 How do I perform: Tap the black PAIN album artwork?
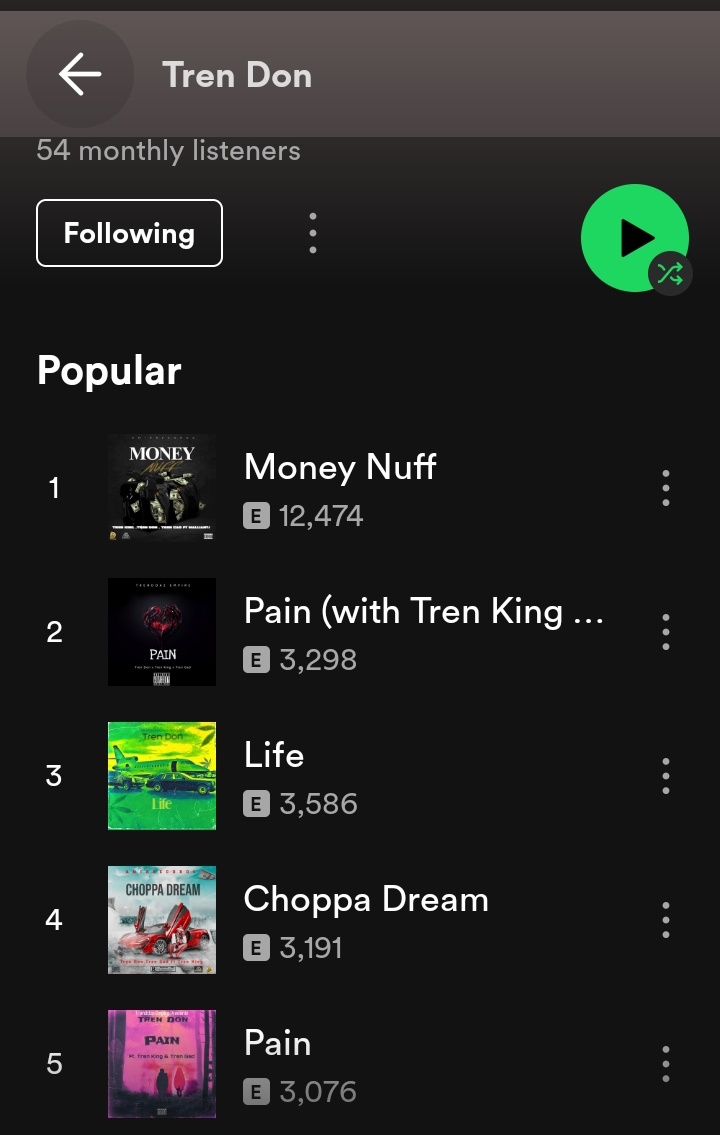[162, 632]
